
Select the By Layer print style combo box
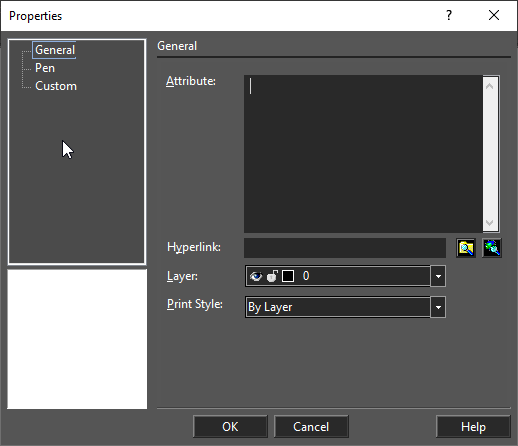coord(345,307)
